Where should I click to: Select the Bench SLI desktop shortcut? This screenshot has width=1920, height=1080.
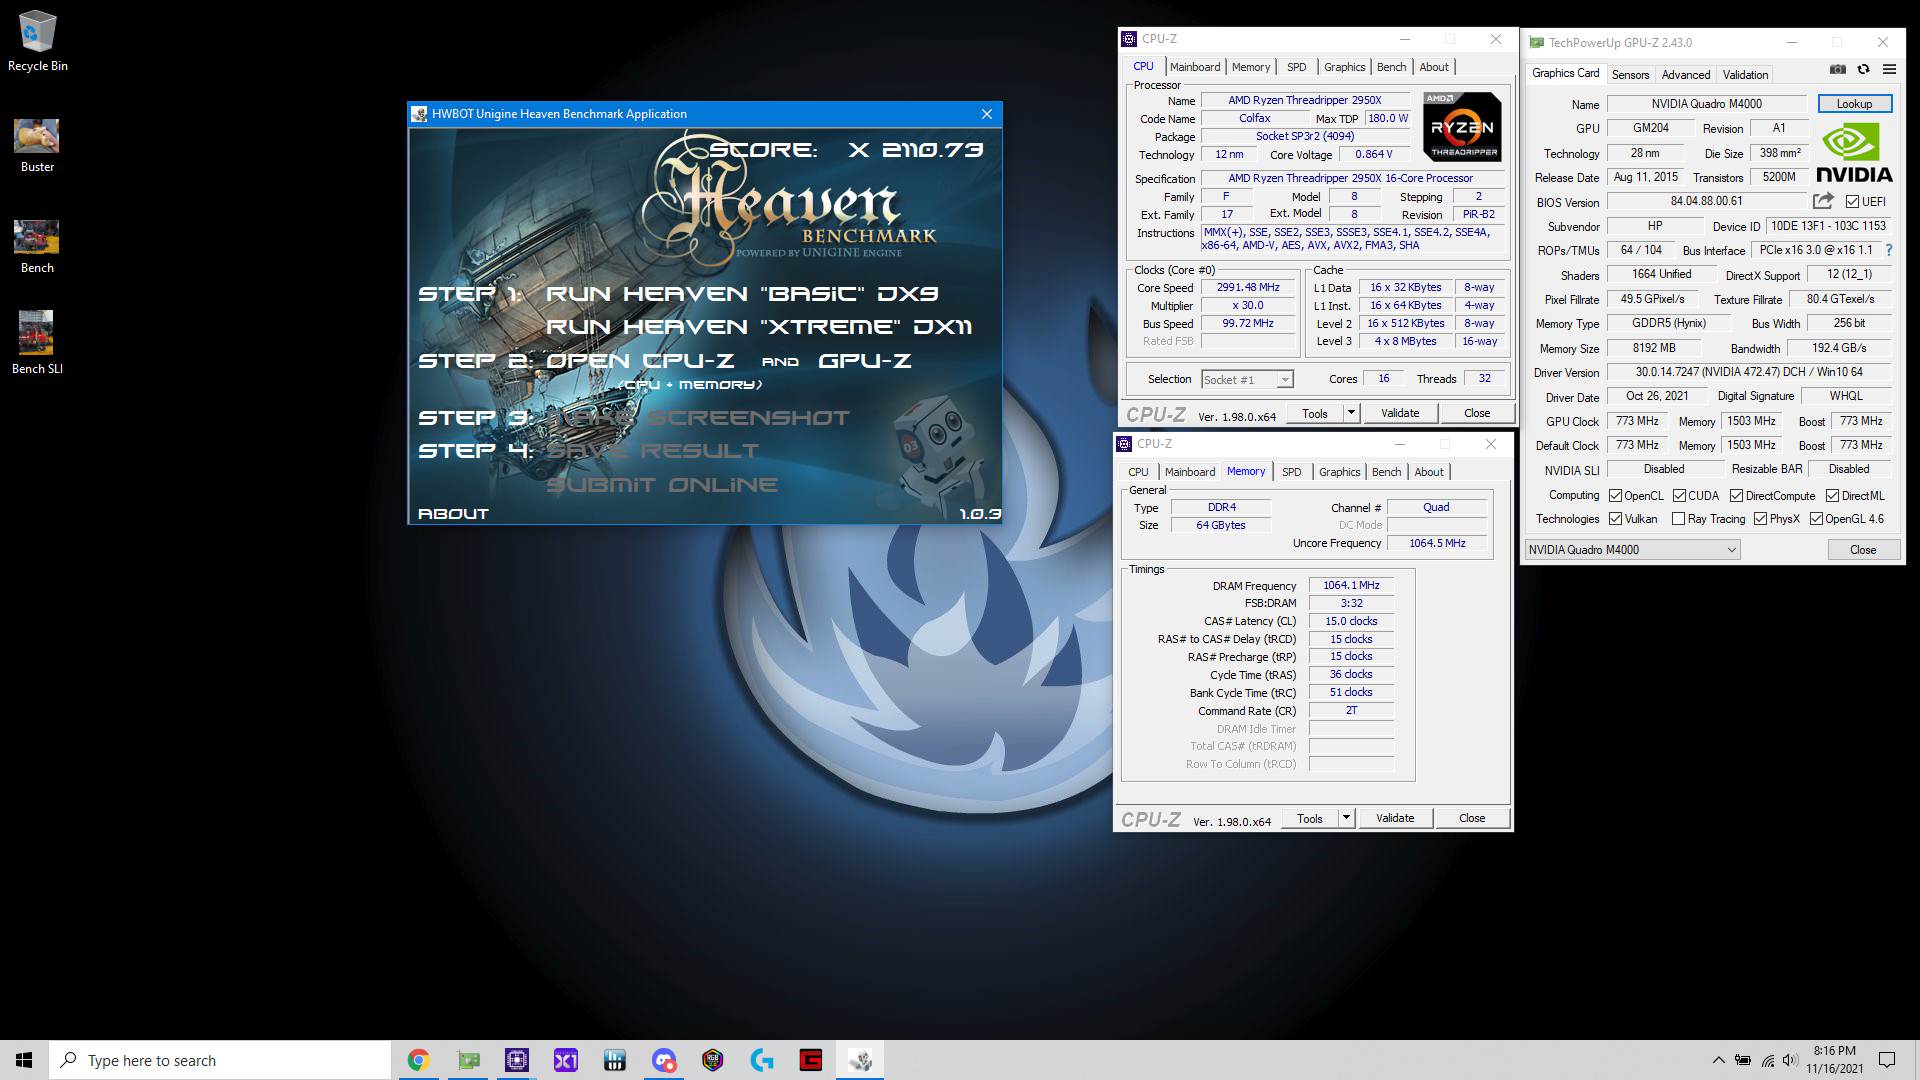pos(37,342)
